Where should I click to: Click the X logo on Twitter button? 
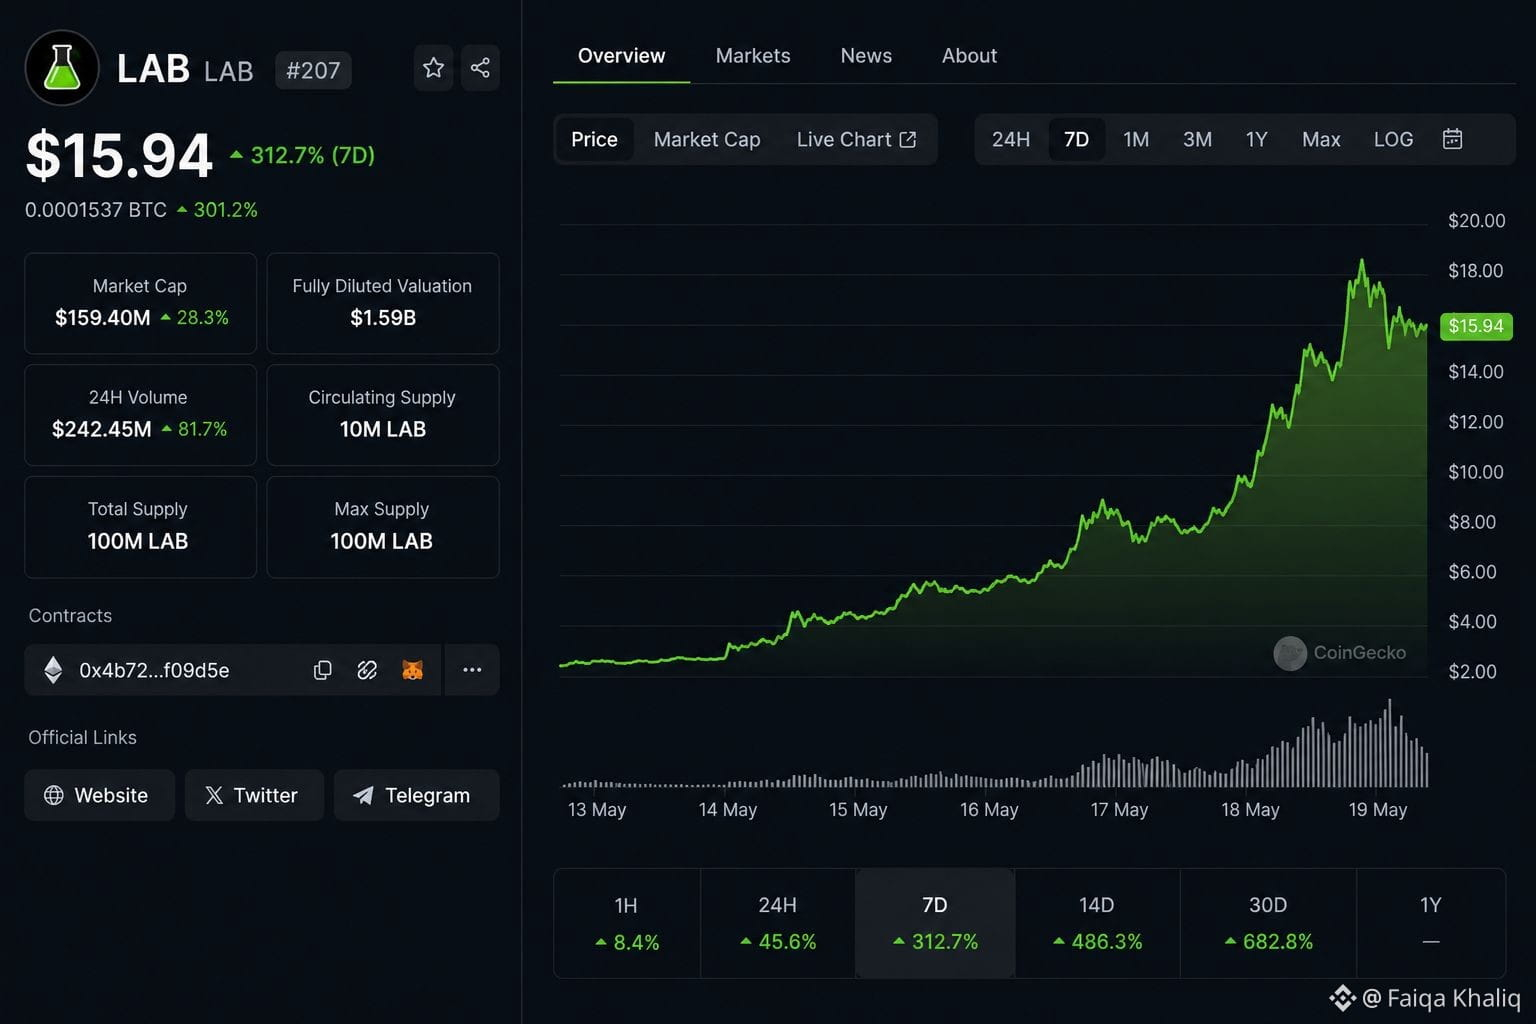click(214, 795)
